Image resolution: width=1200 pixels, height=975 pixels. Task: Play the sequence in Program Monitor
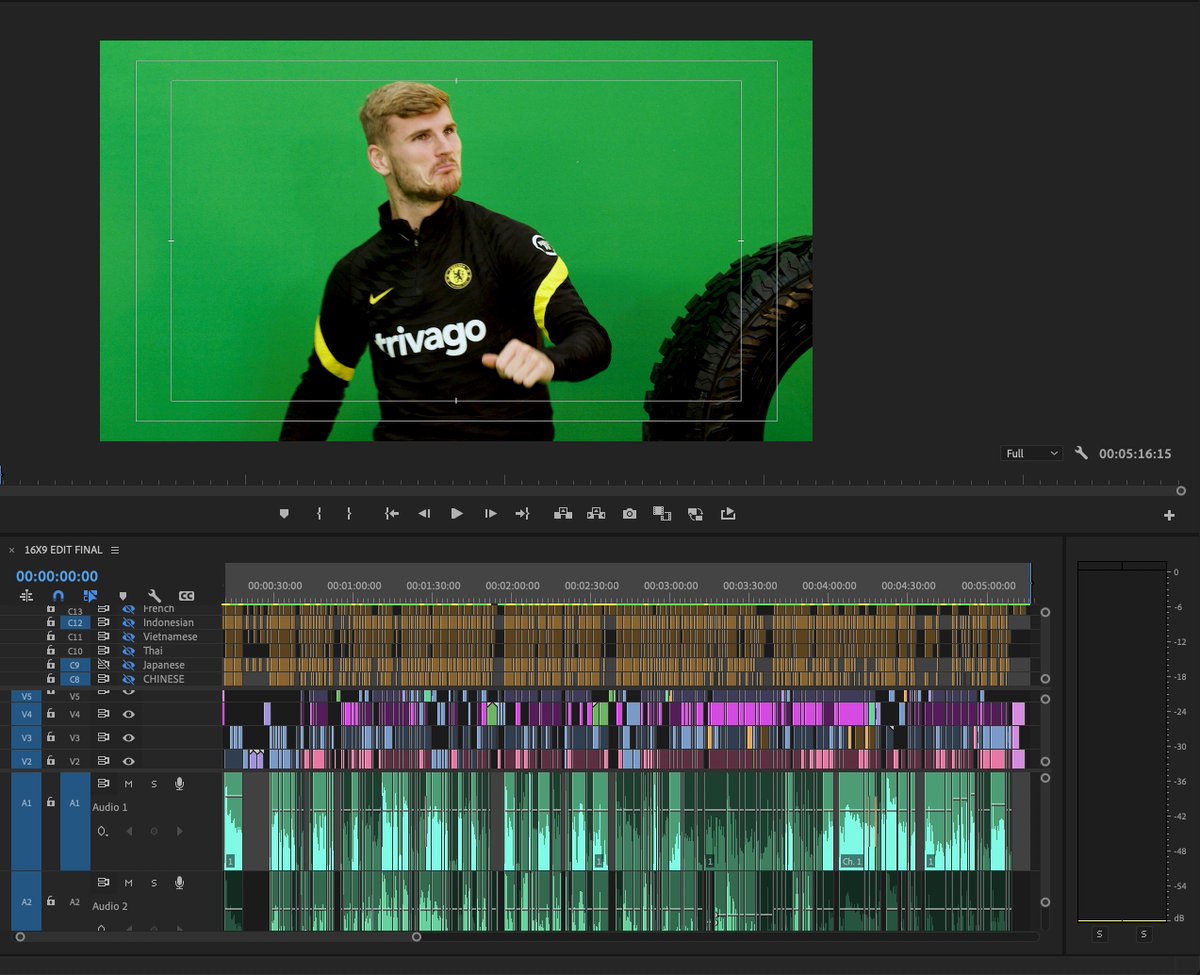coord(457,513)
